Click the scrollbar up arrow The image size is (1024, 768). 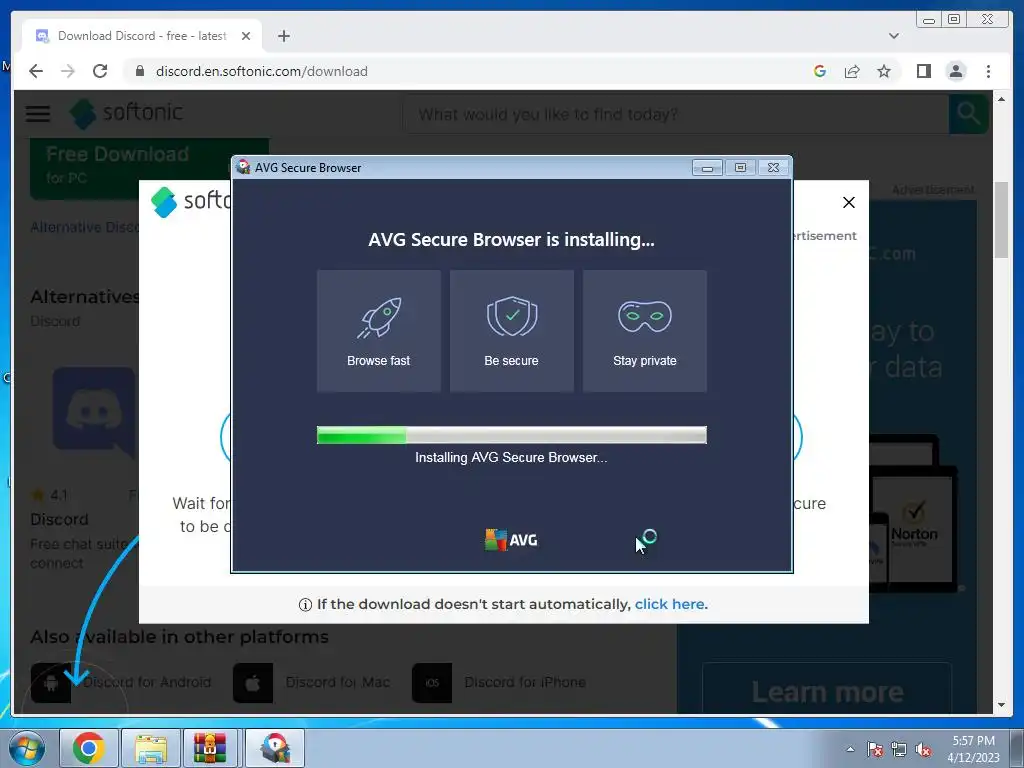point(1001,99)
